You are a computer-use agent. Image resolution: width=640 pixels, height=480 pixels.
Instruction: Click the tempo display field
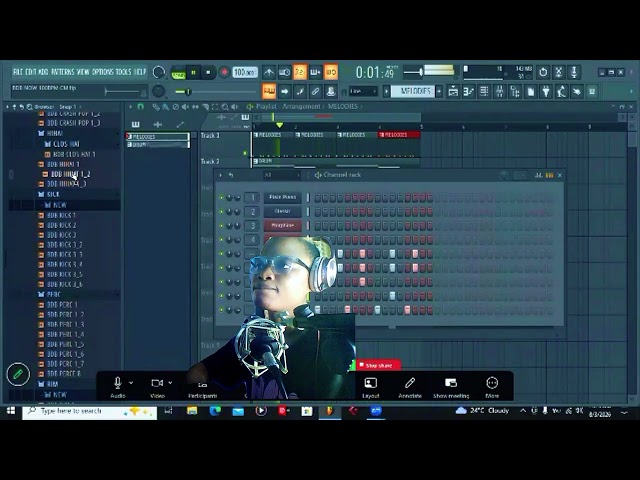[245, 73]
